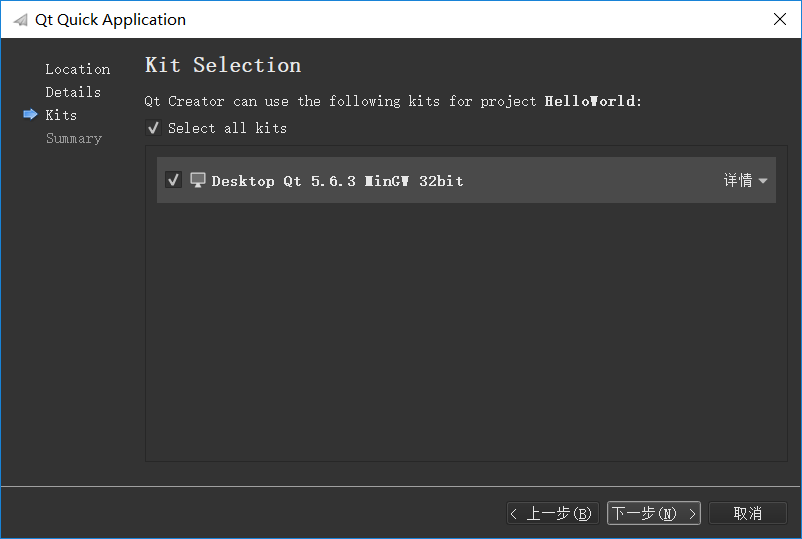This screenshot has height=539, width=802.
Task: Click the blue arrow beside Kits step
Action: click(31, 114)
